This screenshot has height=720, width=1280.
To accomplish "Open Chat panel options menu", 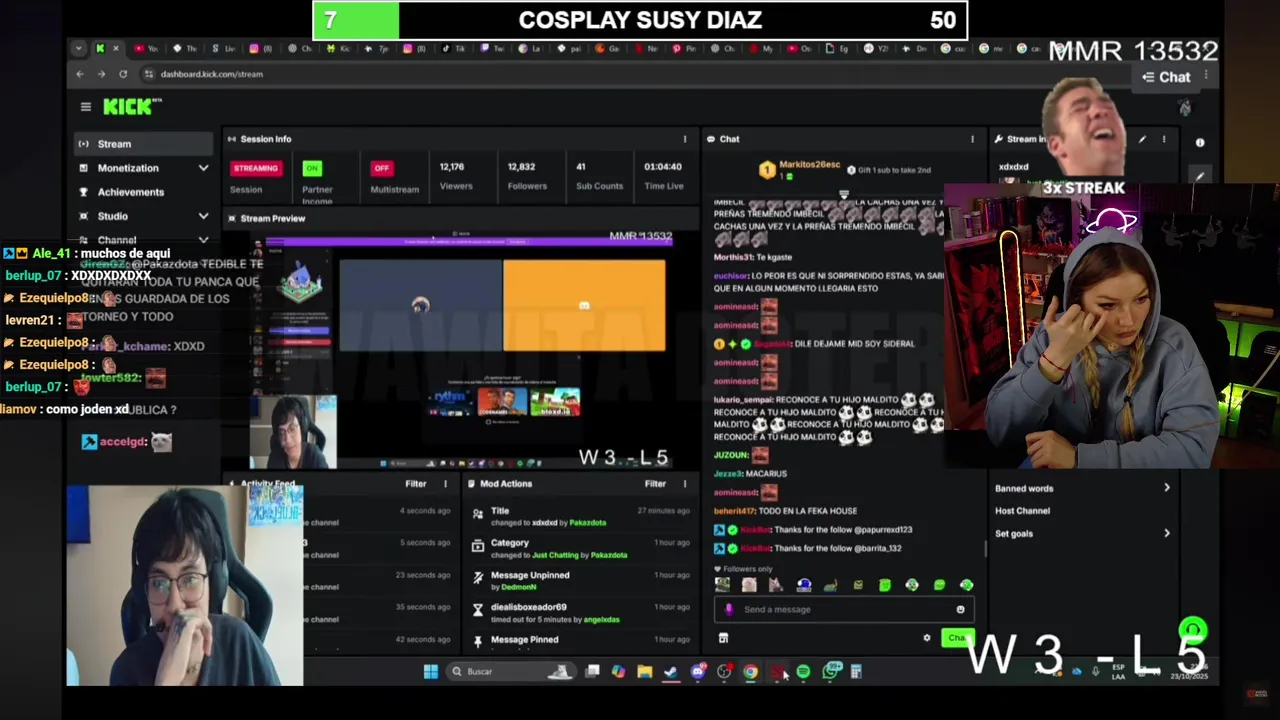I will point(972,139).
